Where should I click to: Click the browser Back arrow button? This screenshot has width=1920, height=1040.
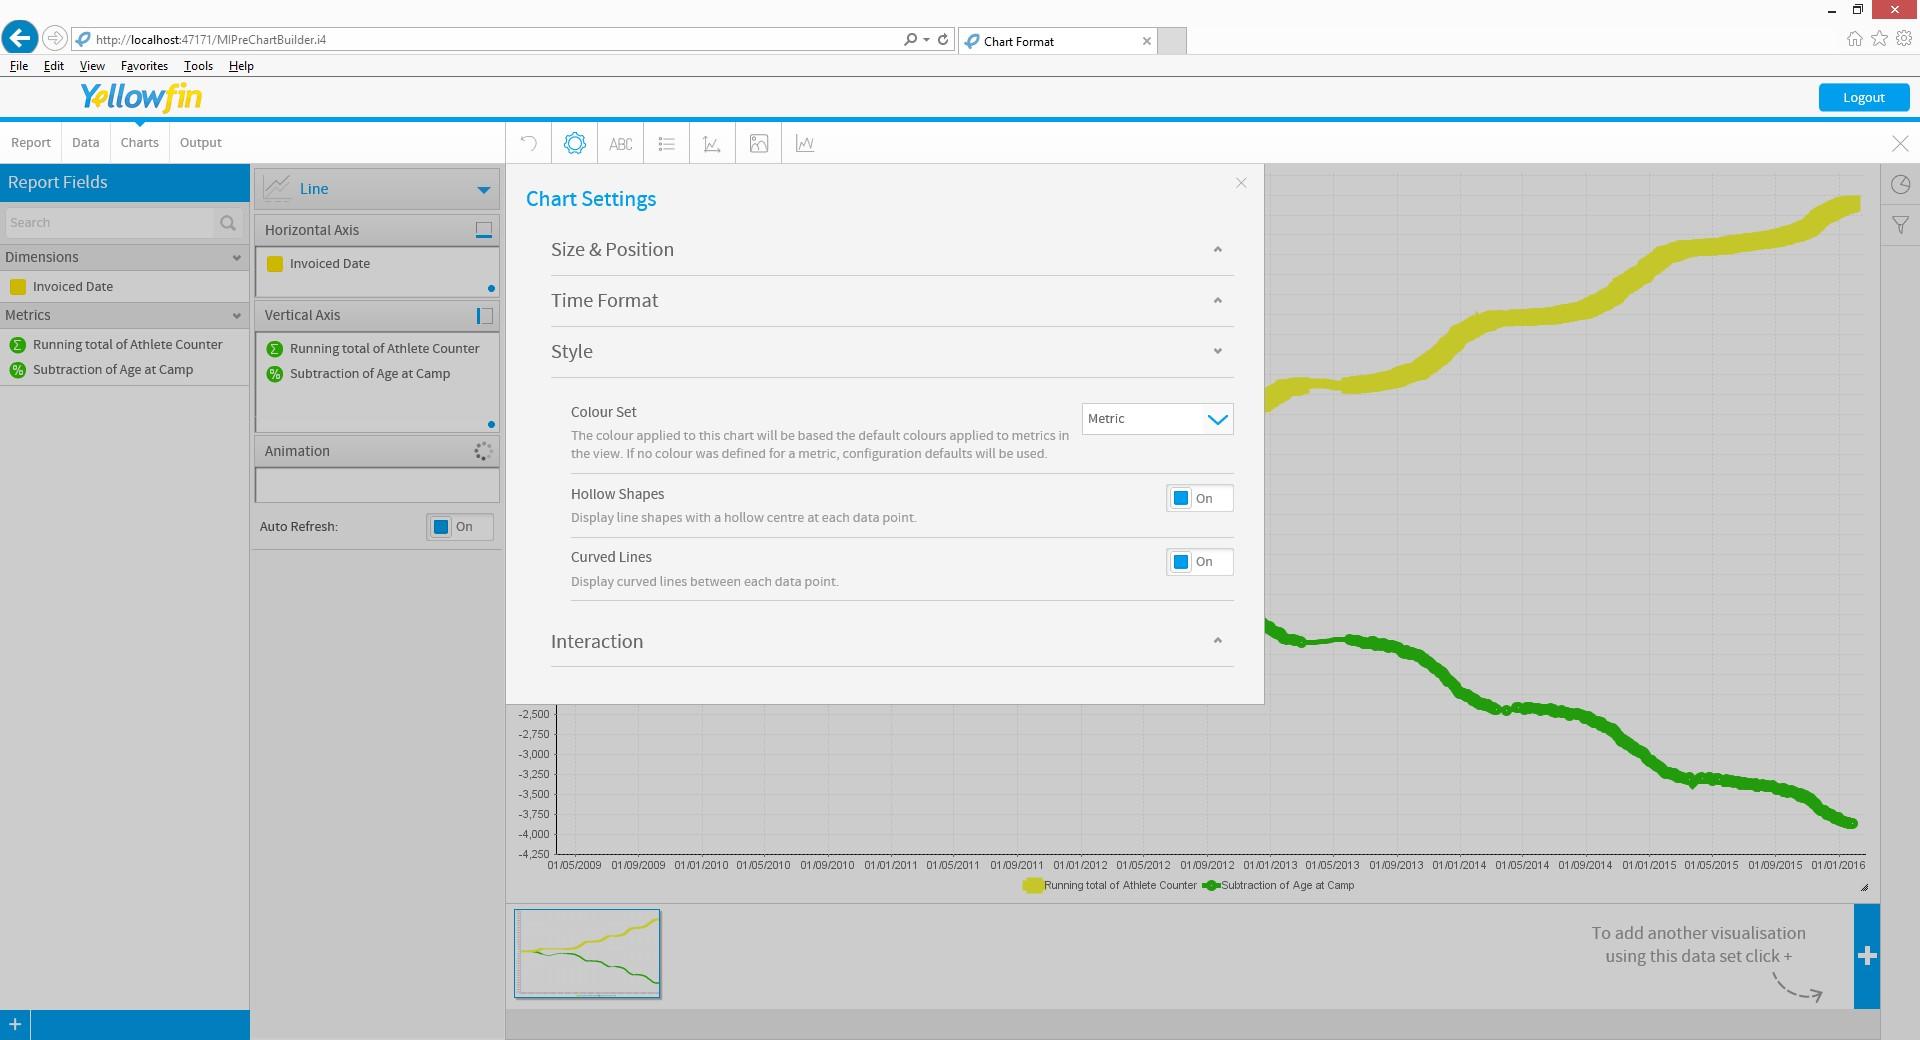(x=20, y=38)
